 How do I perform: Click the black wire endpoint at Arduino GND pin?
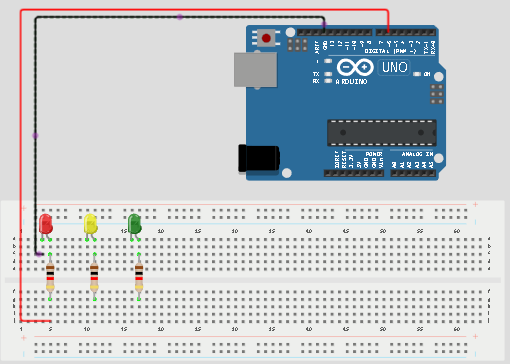(324, 24)
